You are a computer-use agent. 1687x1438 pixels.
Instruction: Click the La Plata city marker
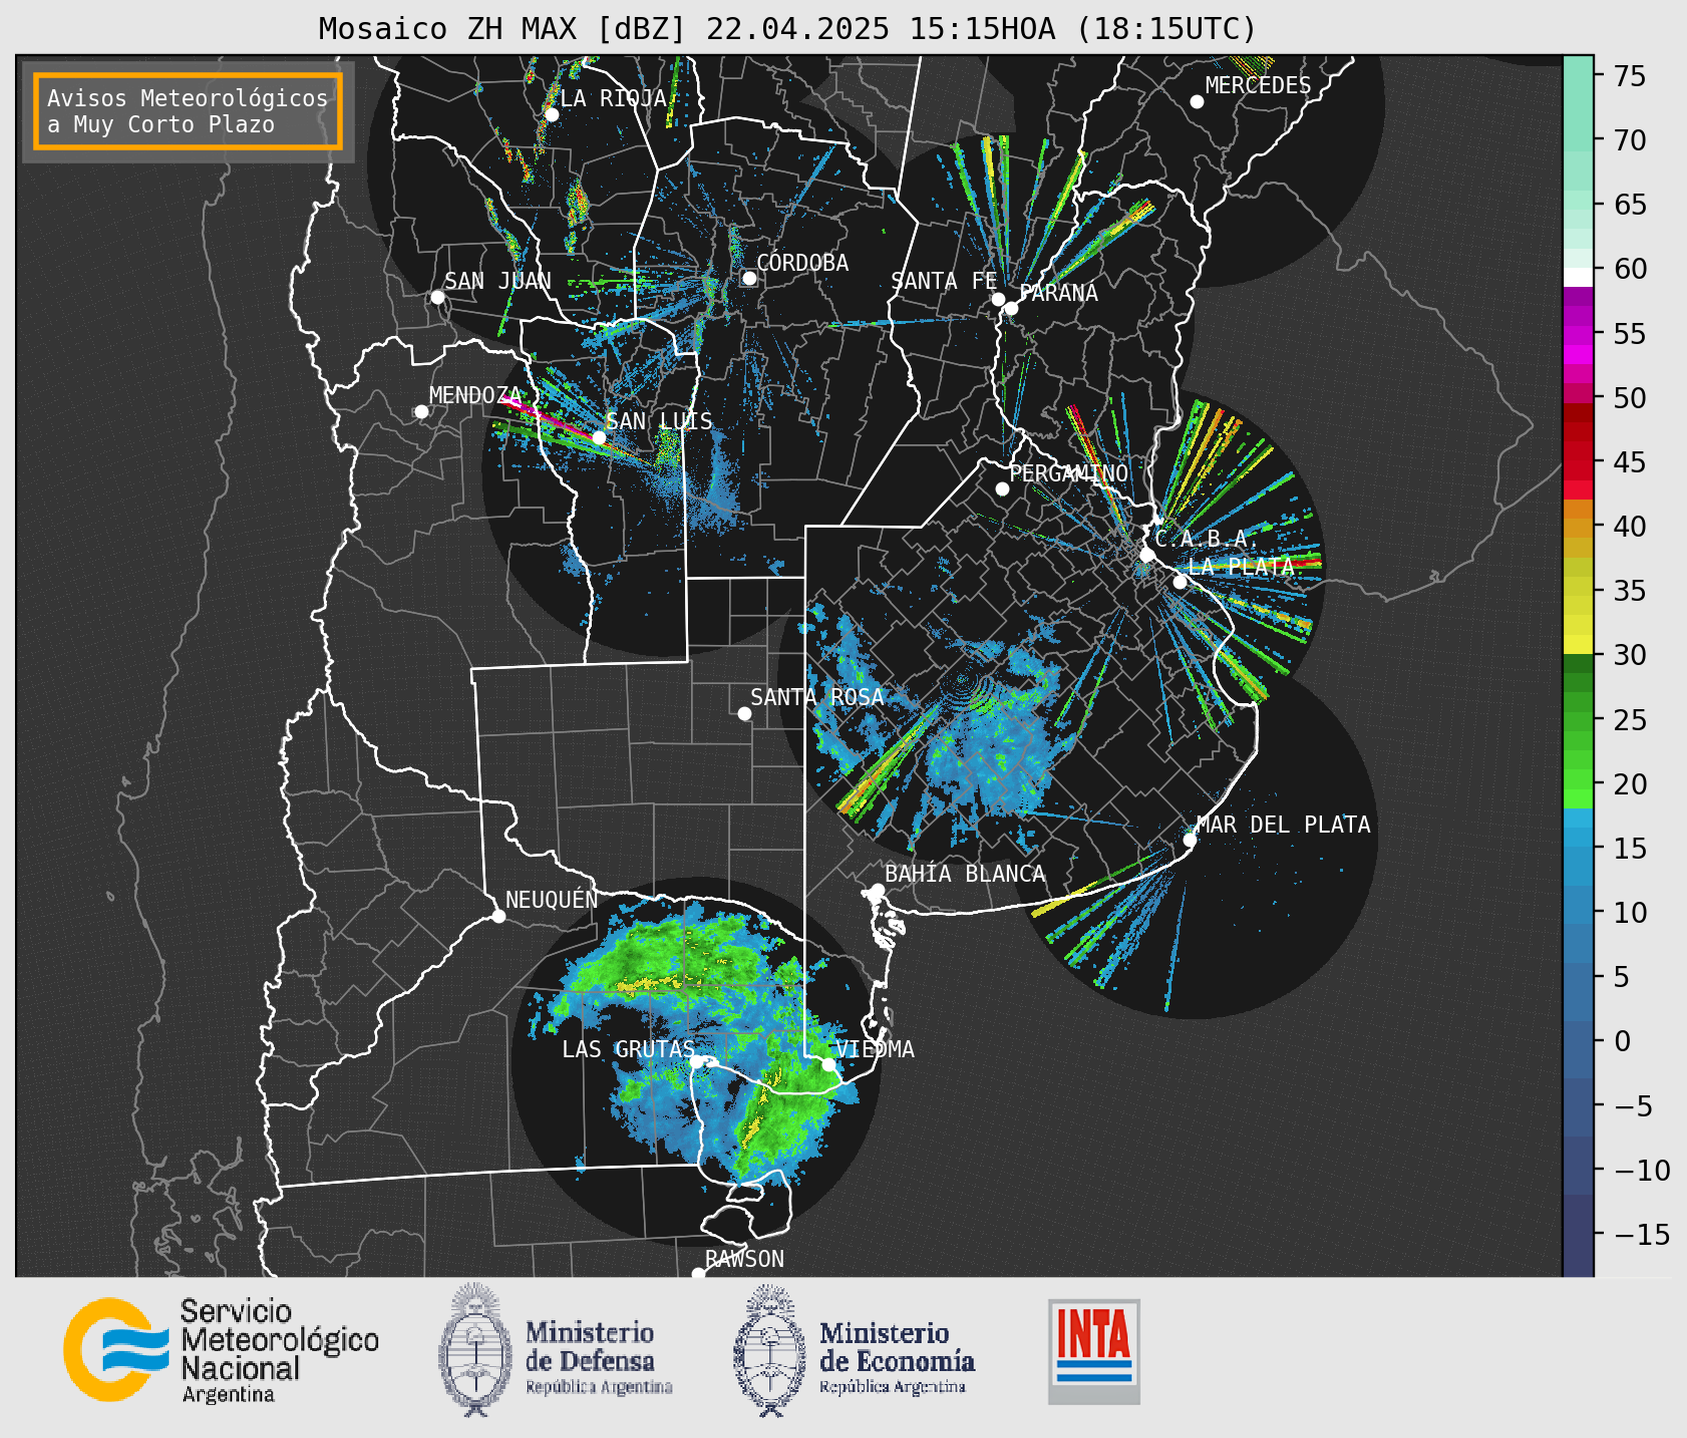click(1180, 582)
